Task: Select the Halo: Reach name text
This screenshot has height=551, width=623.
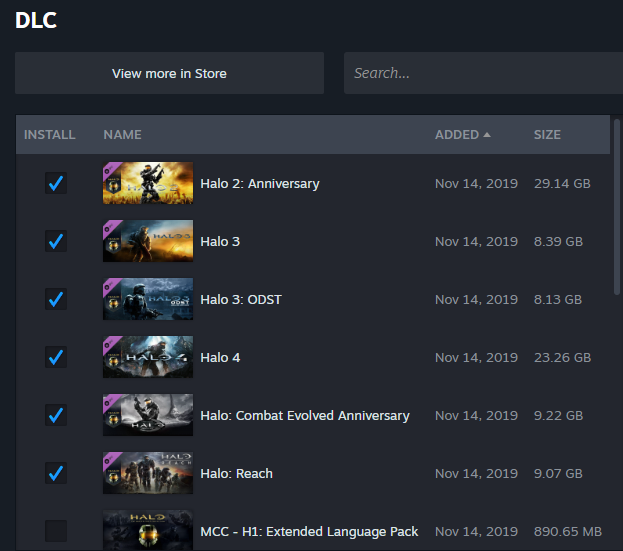Action: pos(236,474)
